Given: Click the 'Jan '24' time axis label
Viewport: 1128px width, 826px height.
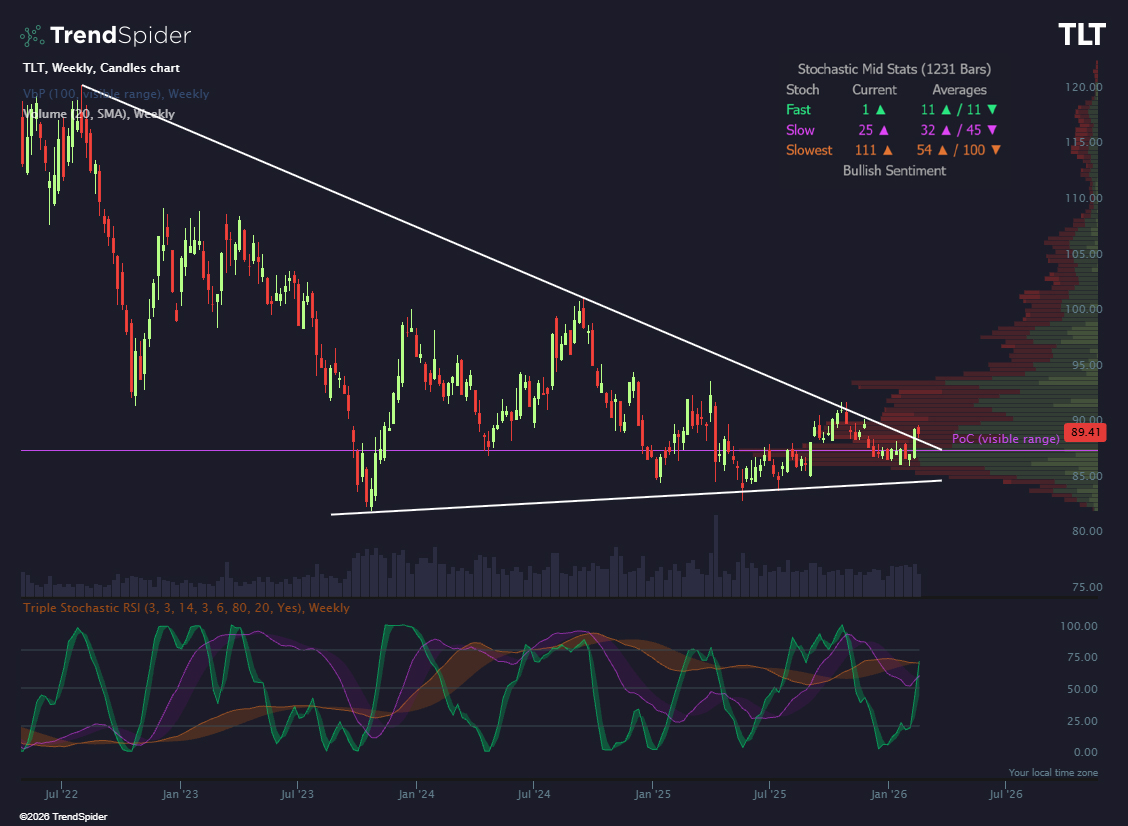Looking at the screenshot, I should coord(417,794).
